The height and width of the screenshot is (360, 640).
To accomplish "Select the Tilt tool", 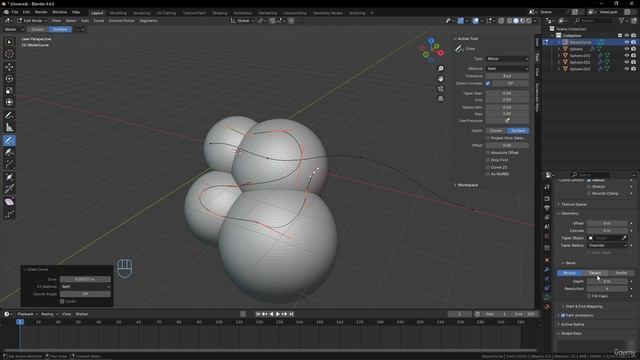I will coord(9,189).
